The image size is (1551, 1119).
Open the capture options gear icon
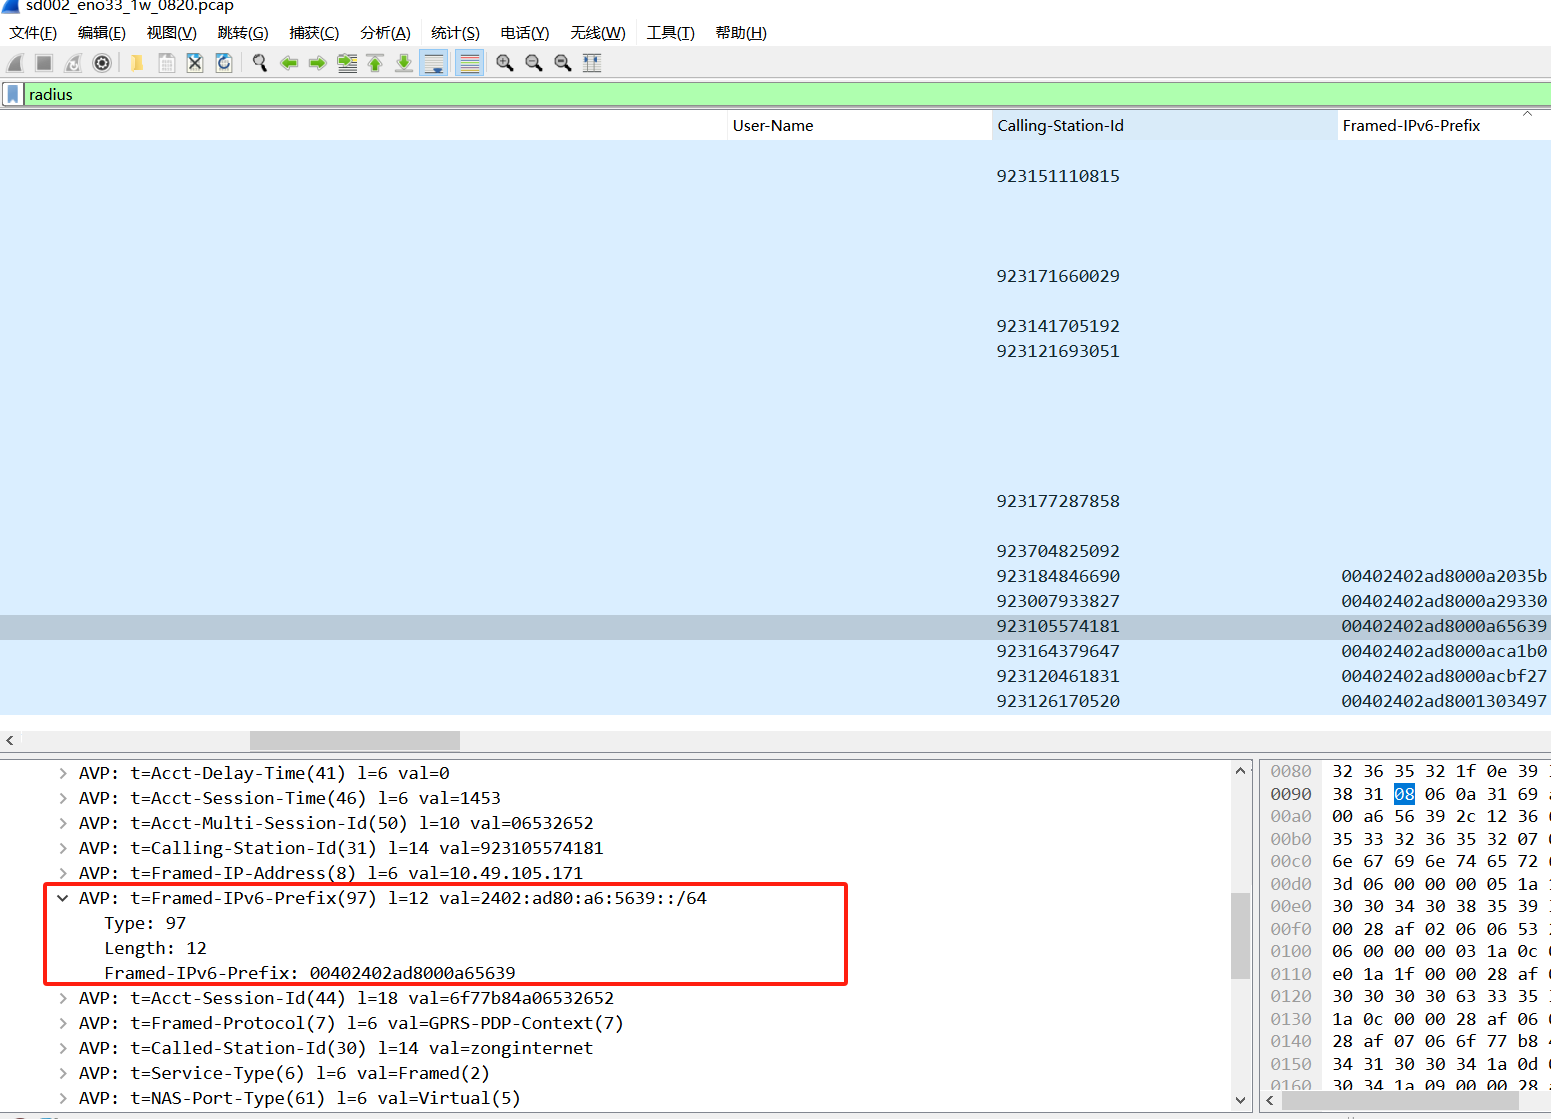(102, 63)
